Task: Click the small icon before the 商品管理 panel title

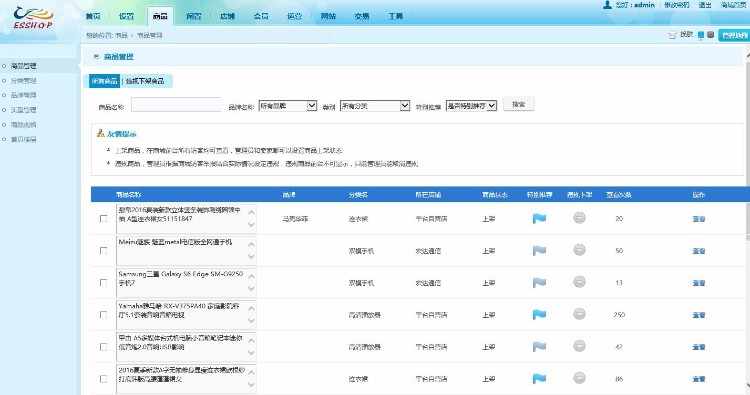Action: click(x=97, y=56)
